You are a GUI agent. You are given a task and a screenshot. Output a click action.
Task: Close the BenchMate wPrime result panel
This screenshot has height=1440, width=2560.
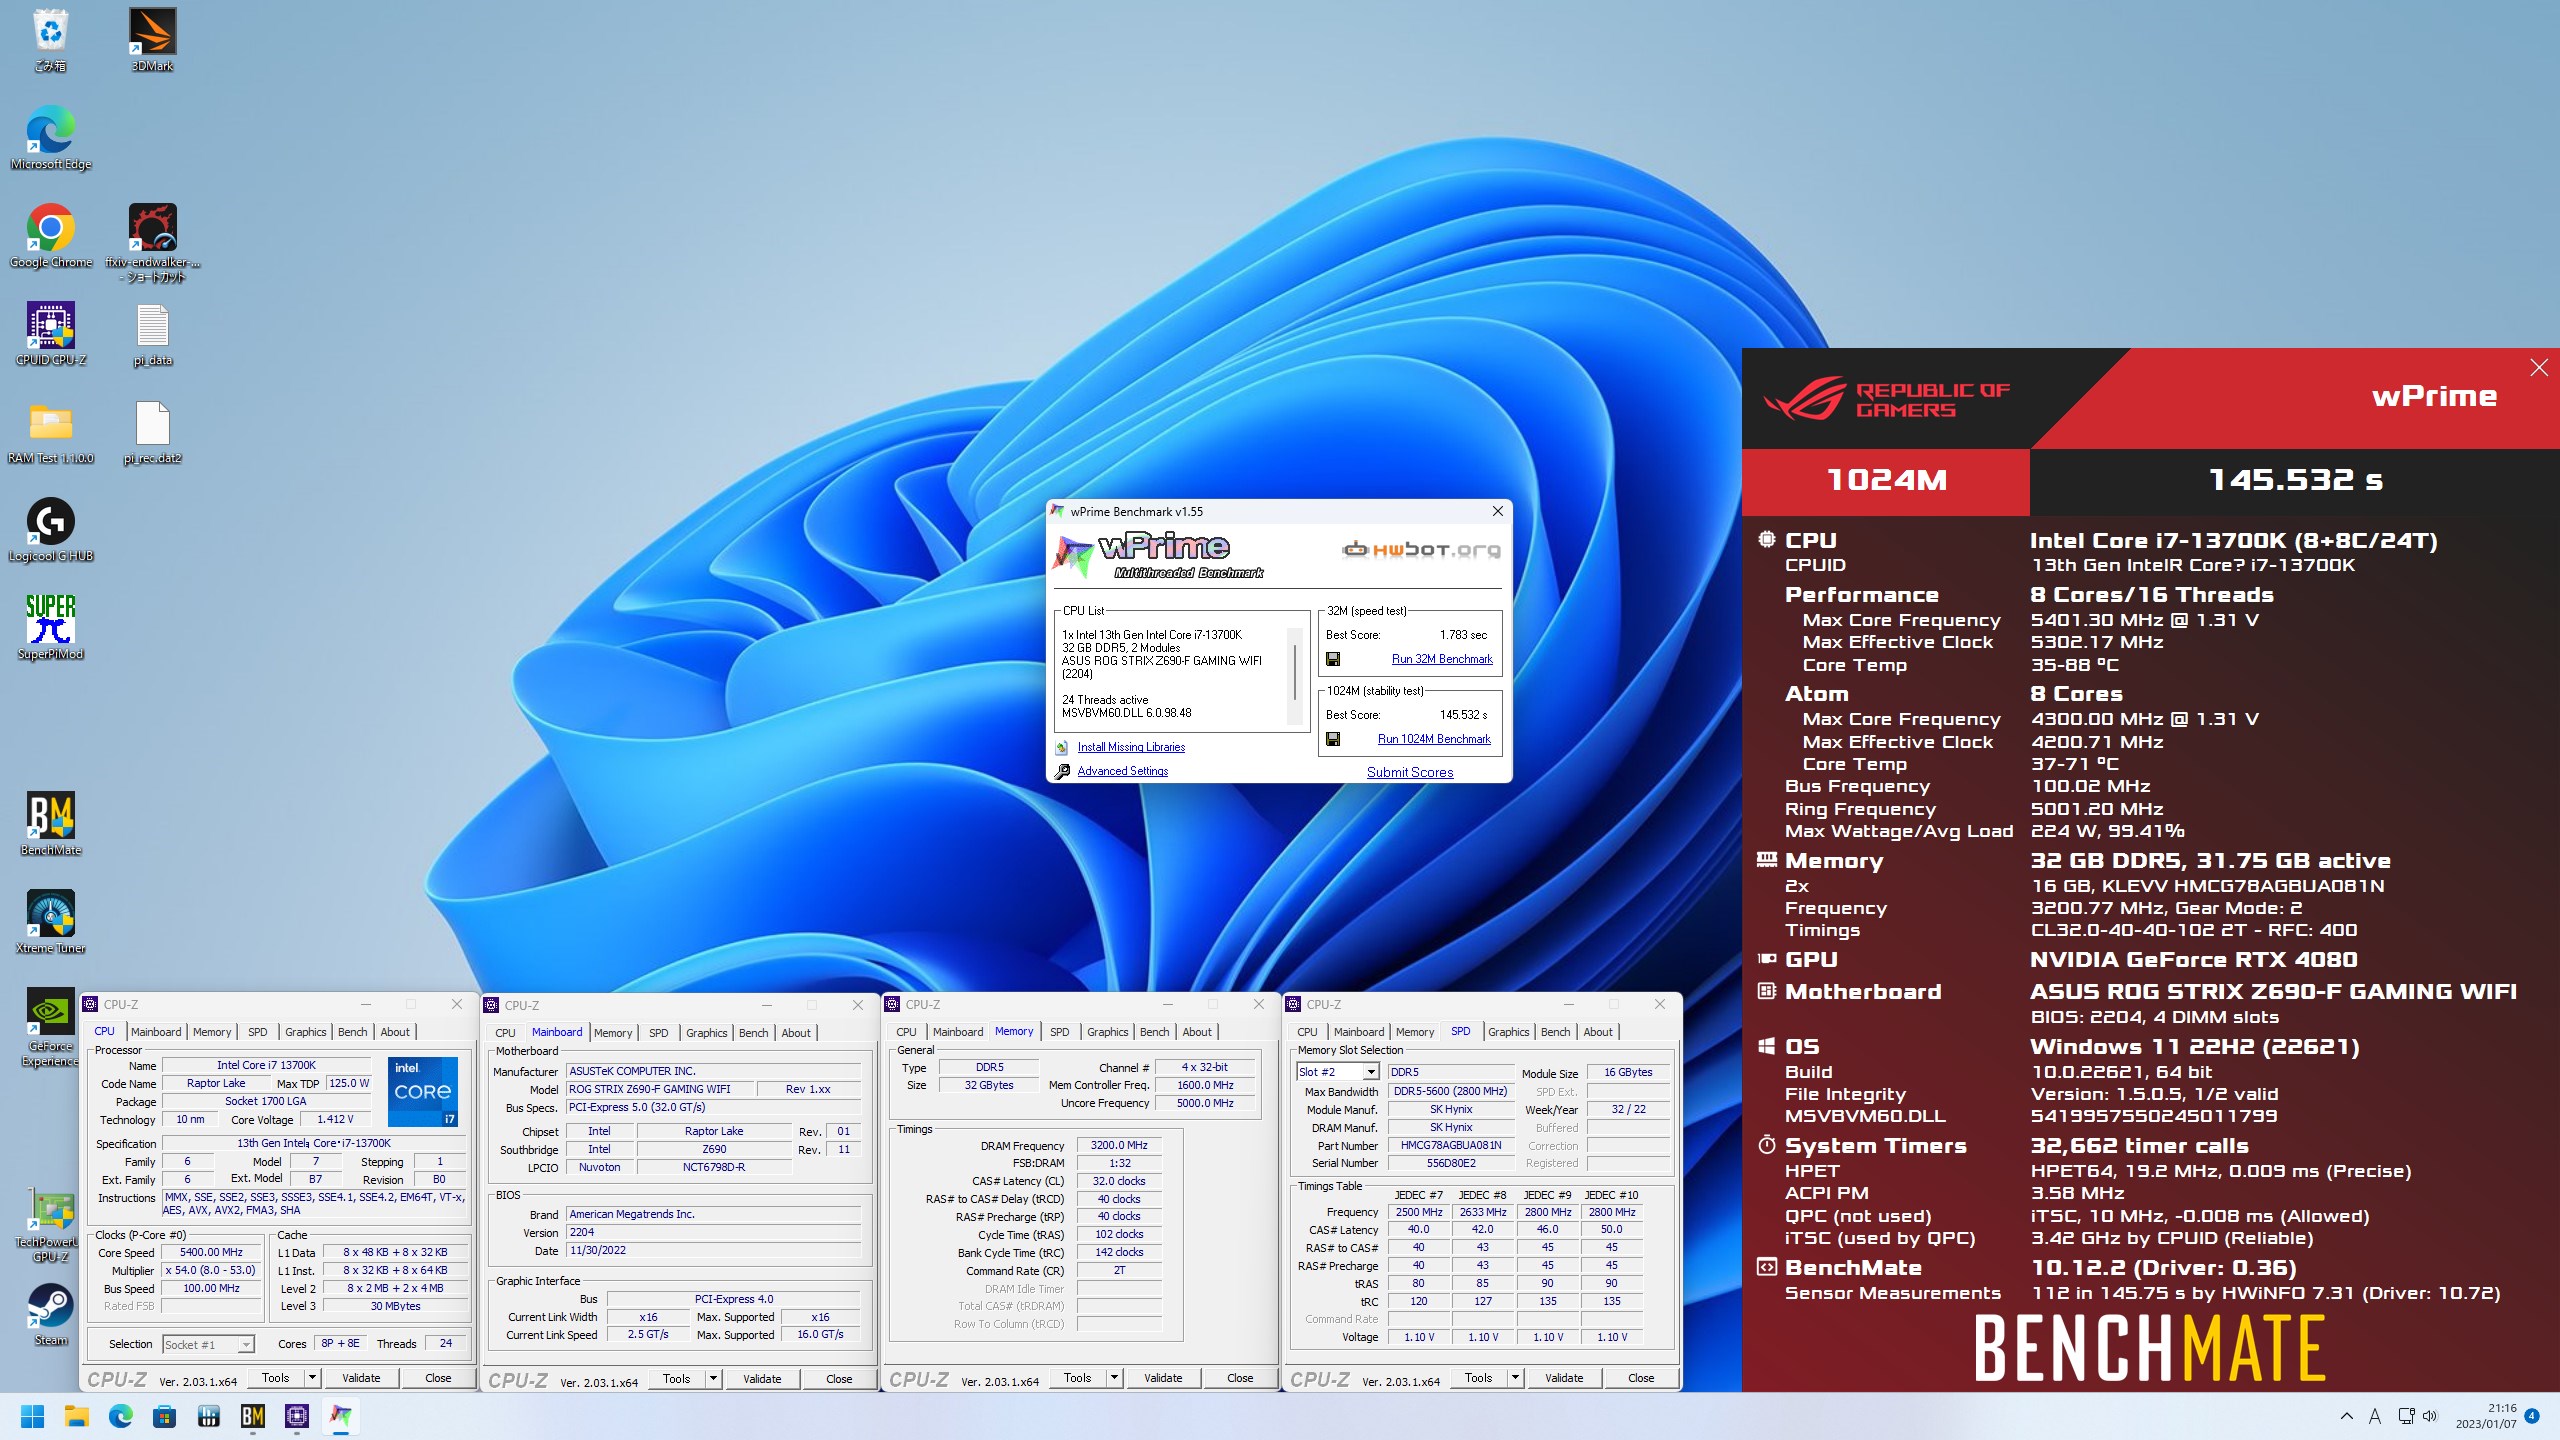pos(2539,368)
